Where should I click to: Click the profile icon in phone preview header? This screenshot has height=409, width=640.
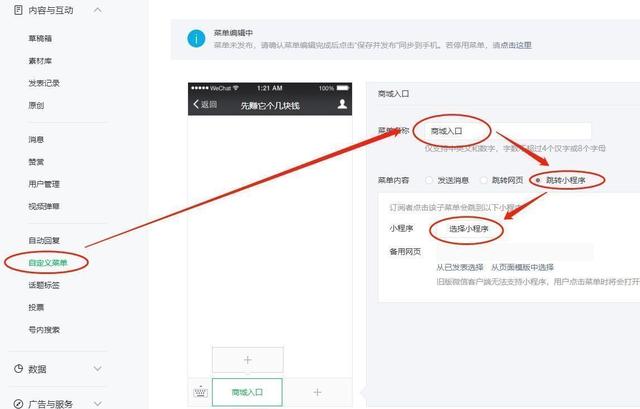342,104
